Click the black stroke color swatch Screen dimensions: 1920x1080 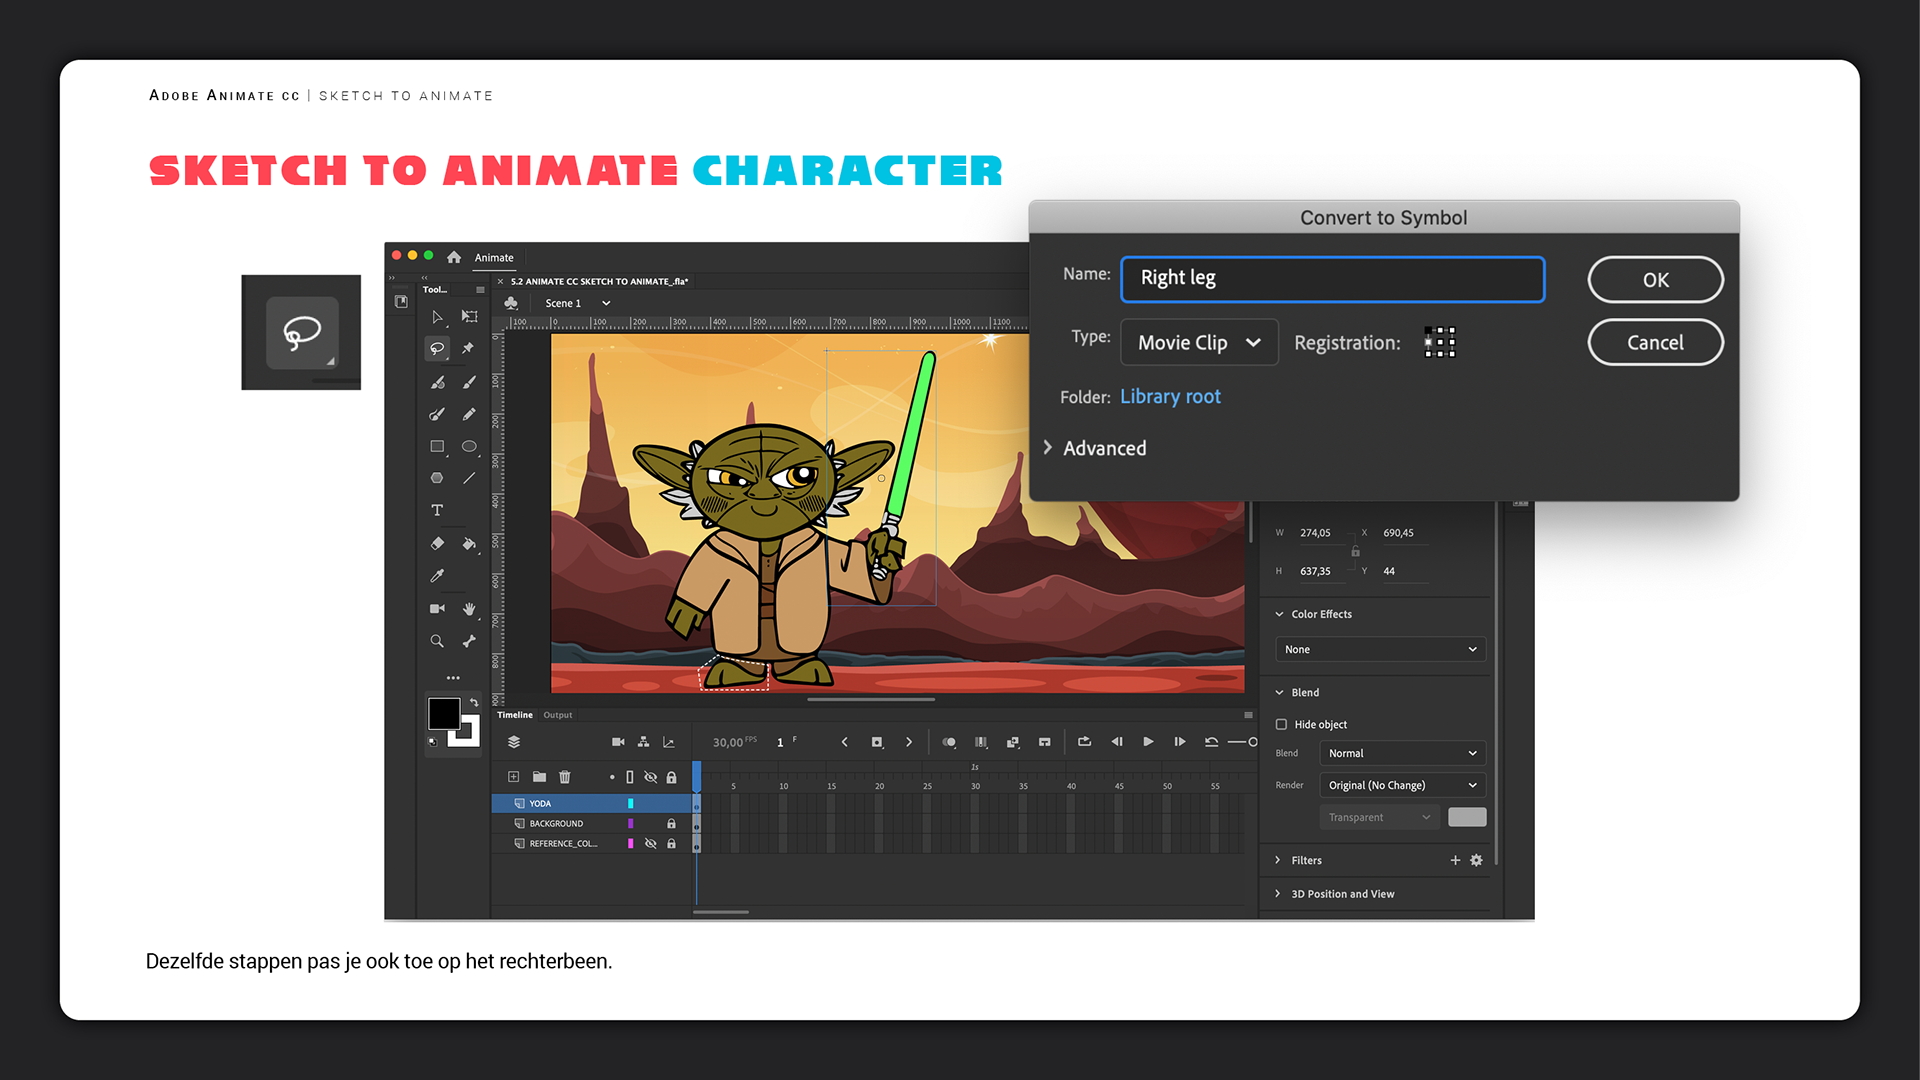(x=444, y=714)
